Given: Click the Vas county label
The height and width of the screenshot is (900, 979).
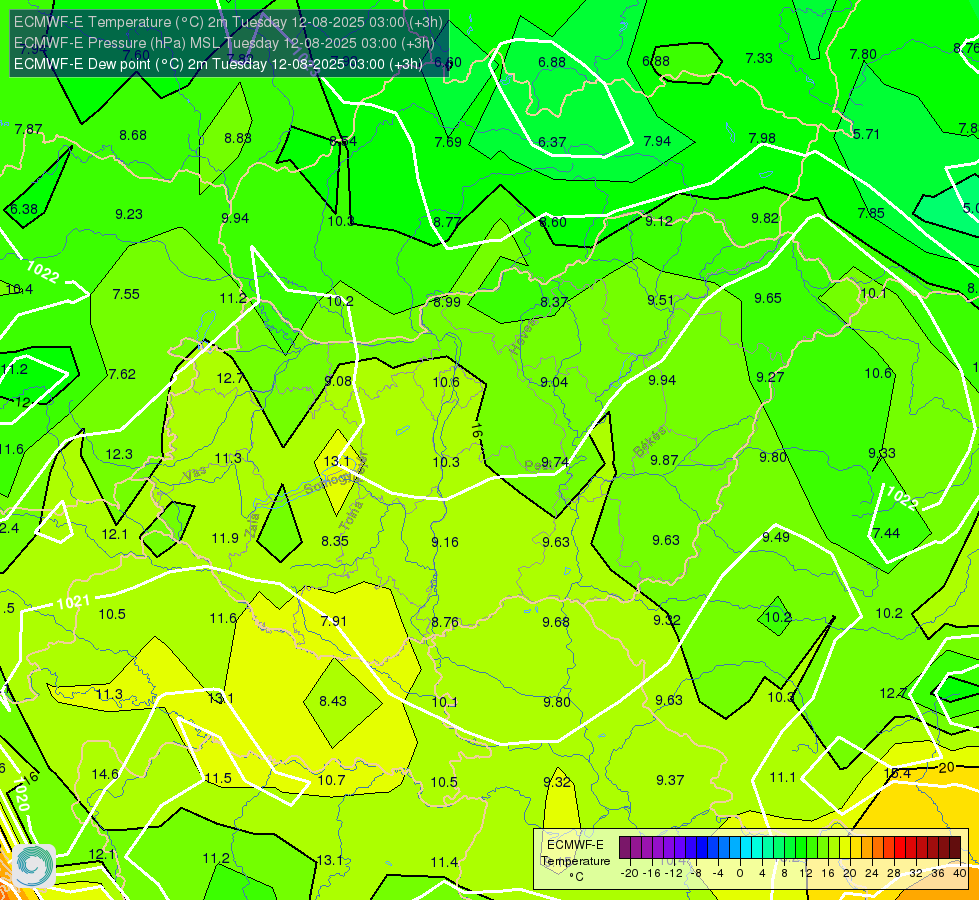Looking at the screenshot, I should (x=195, y=474).
